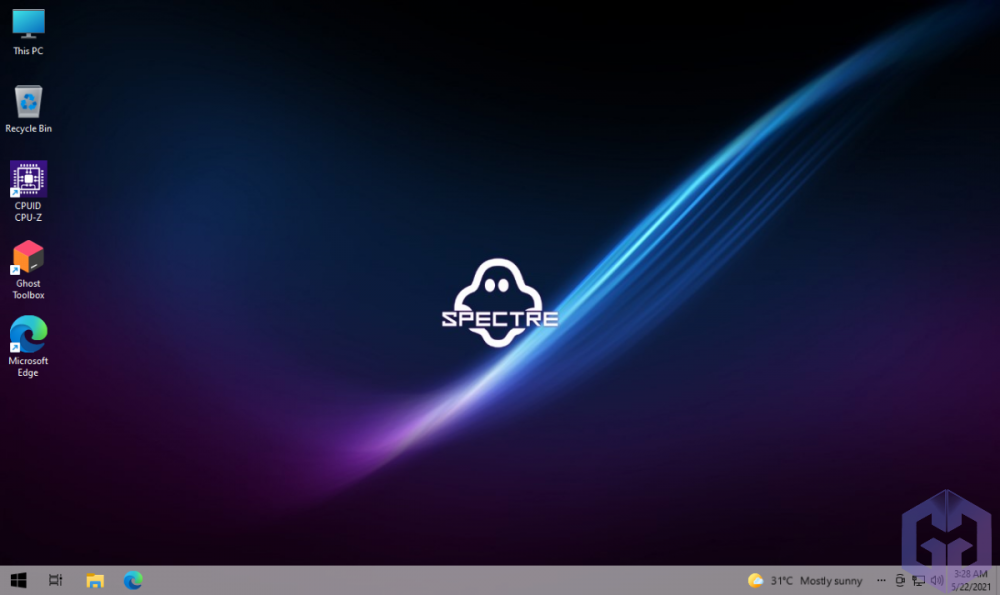Launch Edge from the taskbar
The image size is (1000, 595).
(x=131, y=580)
